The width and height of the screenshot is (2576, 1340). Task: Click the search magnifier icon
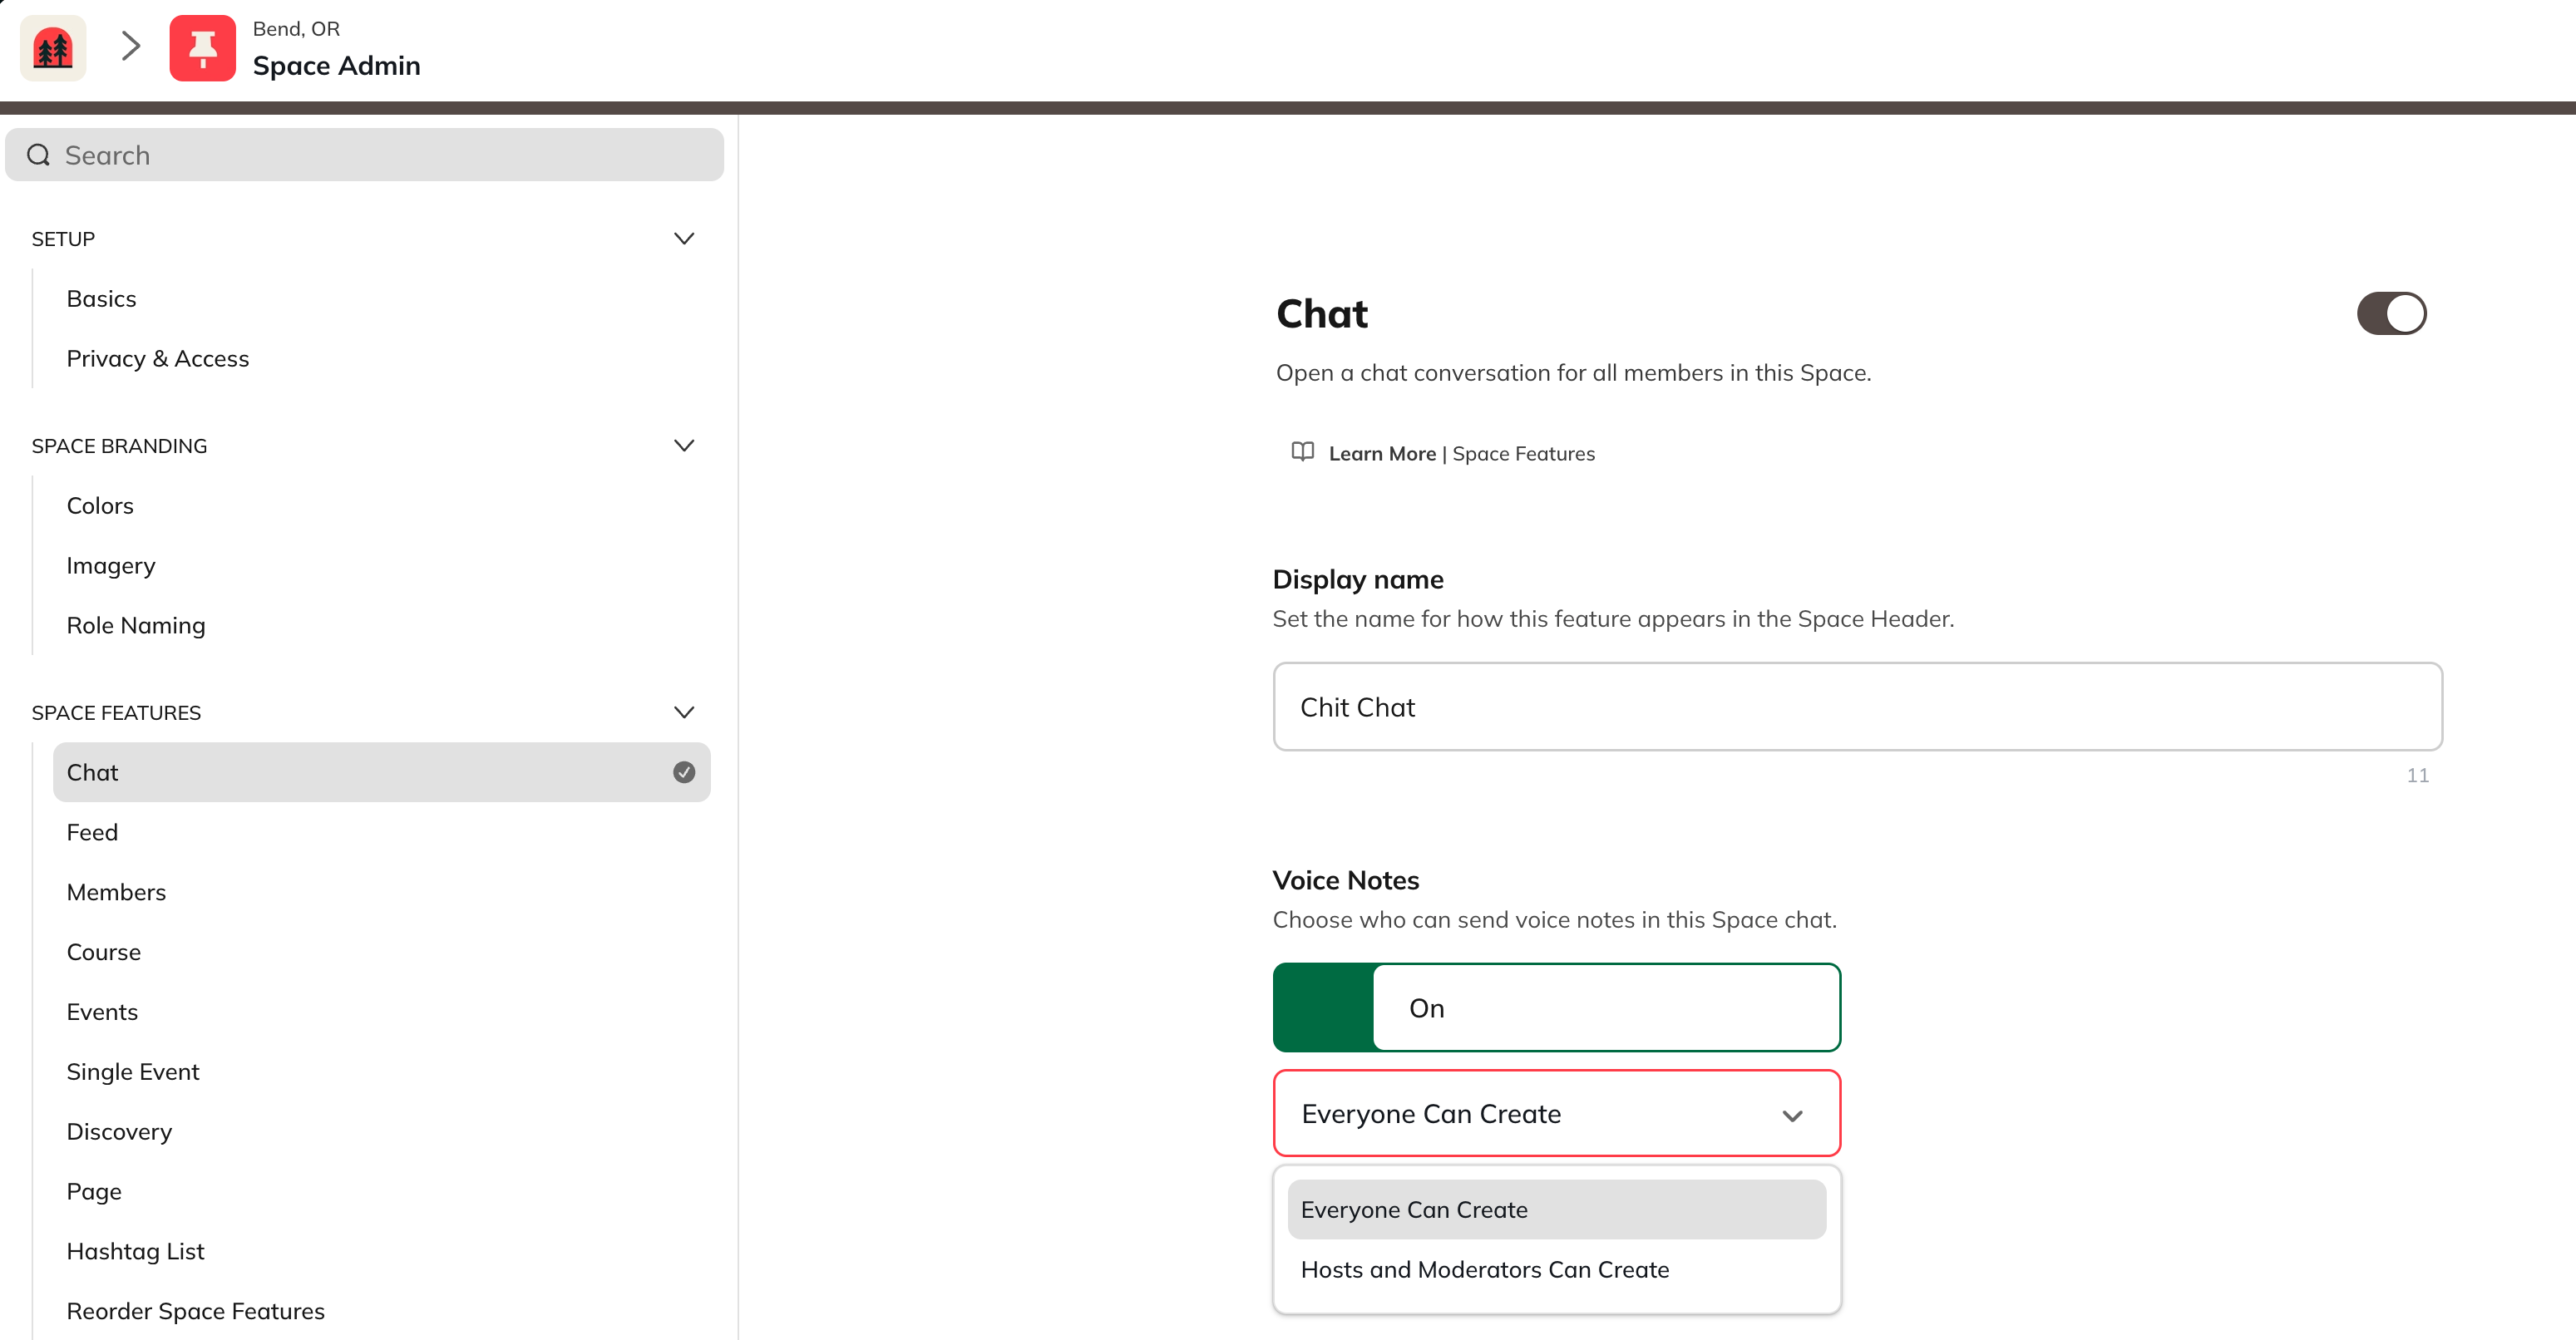38,155
